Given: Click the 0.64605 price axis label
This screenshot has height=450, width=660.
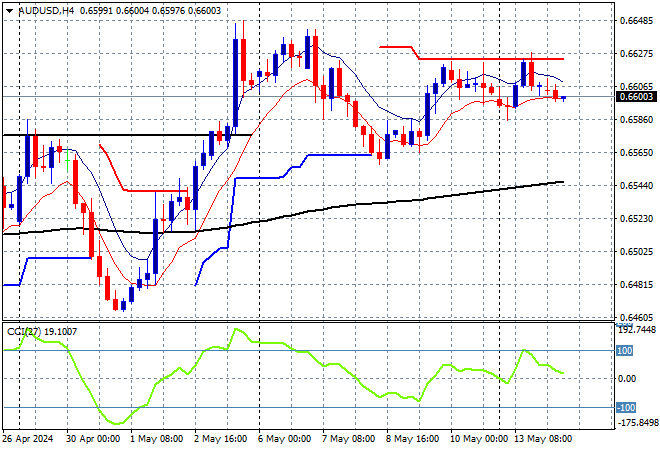Looking at the screenshot, I should coord(637,317).
